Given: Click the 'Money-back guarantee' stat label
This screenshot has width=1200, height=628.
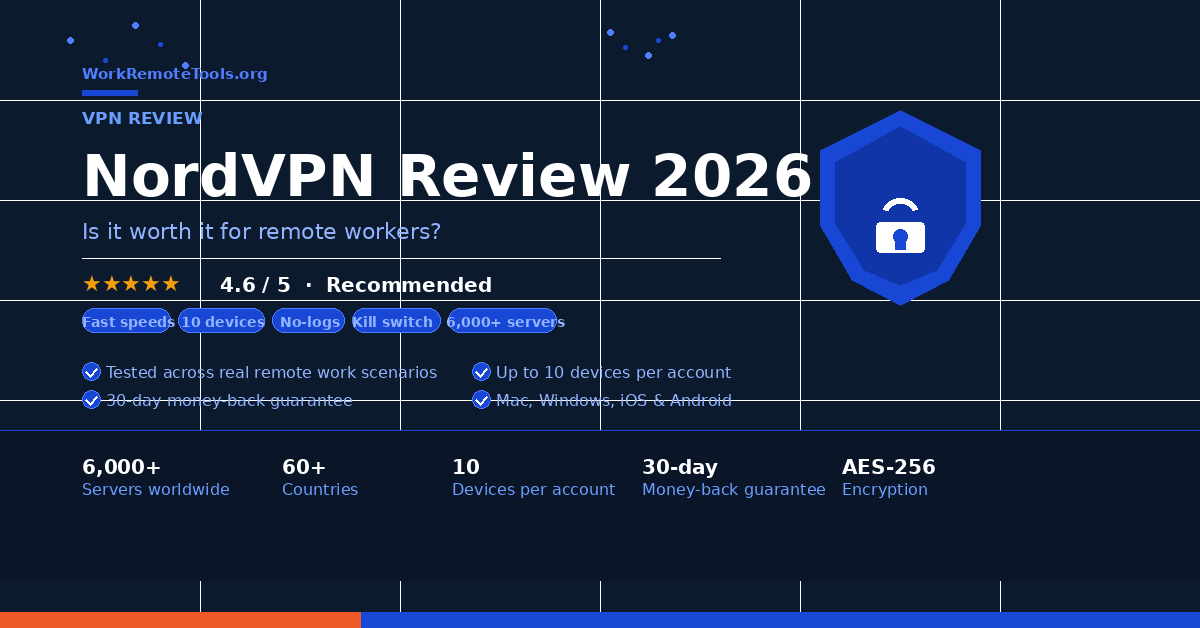Looking at the screenshot, I should [734, 490].
